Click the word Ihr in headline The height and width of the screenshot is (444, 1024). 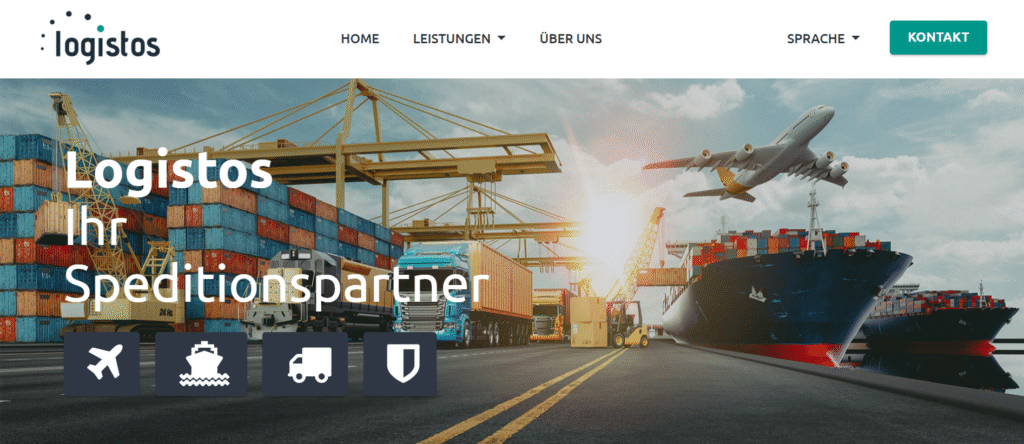(x=95, y=227)
